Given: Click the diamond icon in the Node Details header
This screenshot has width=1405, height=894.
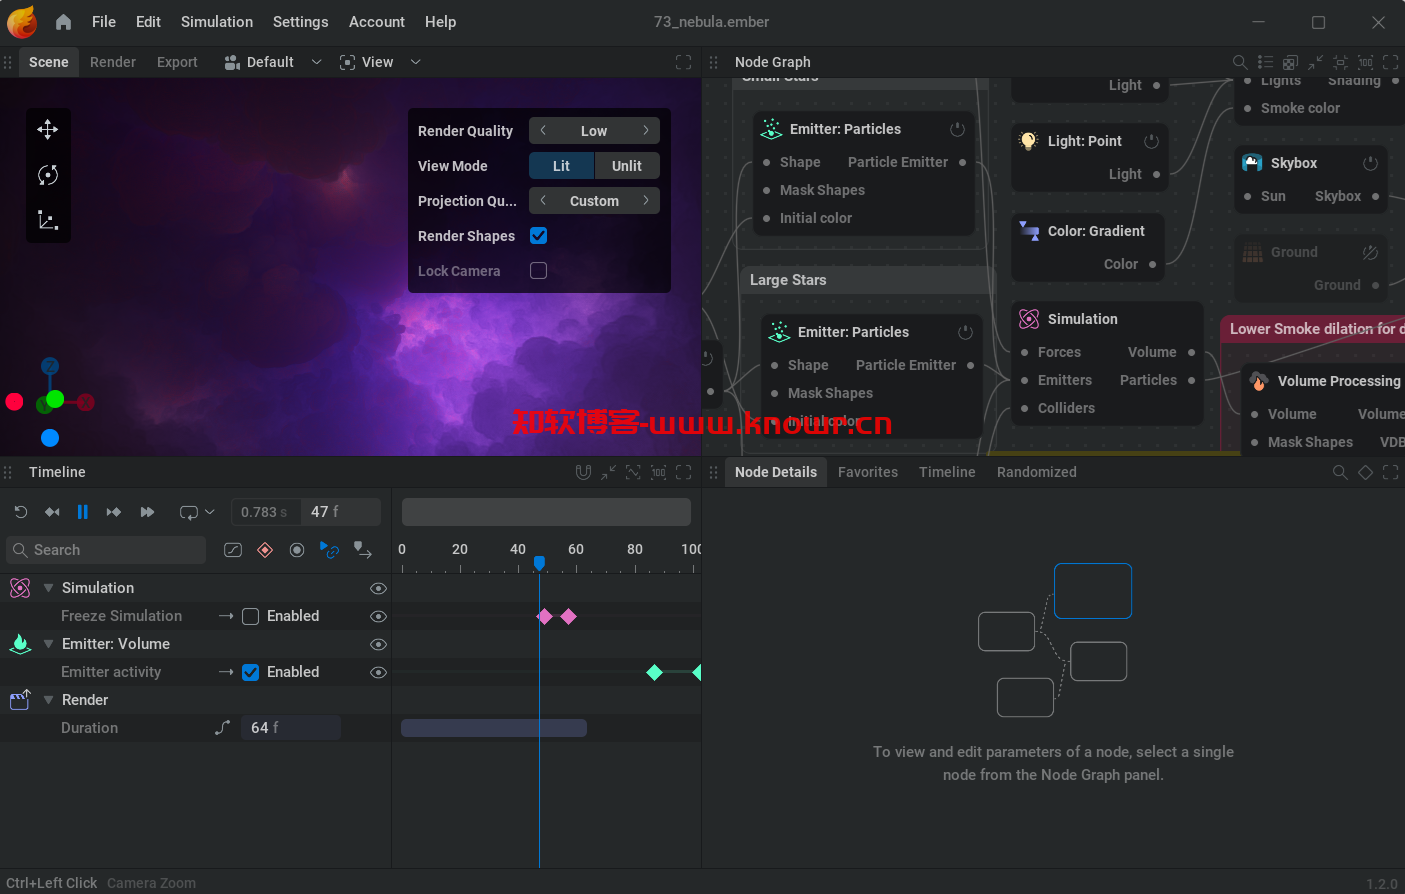Looking at the screenshot, I should (1365, 472).
